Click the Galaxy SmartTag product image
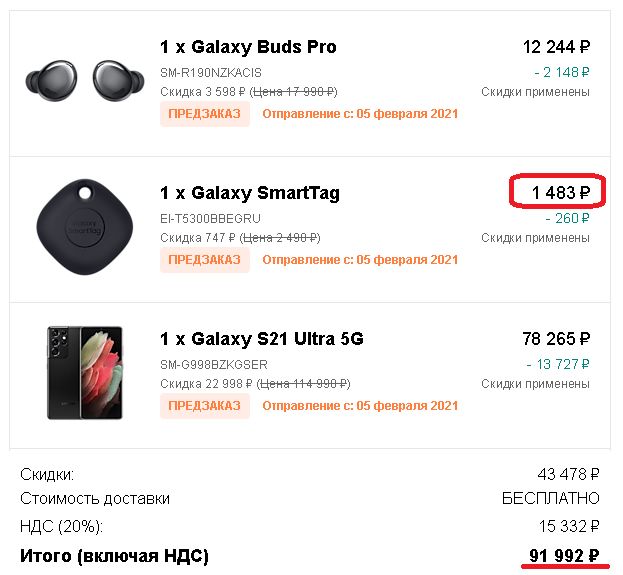This screenshot has width=623, height=575. click(x=85, y=227)
